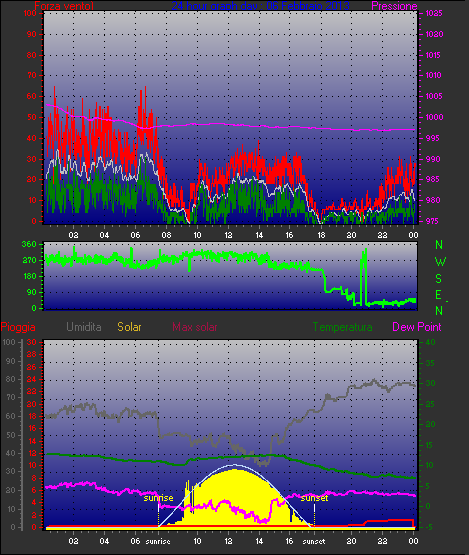Click the '975' pressure axis value
The width and height of the screenshot is (469, 555).
point(432,221)
